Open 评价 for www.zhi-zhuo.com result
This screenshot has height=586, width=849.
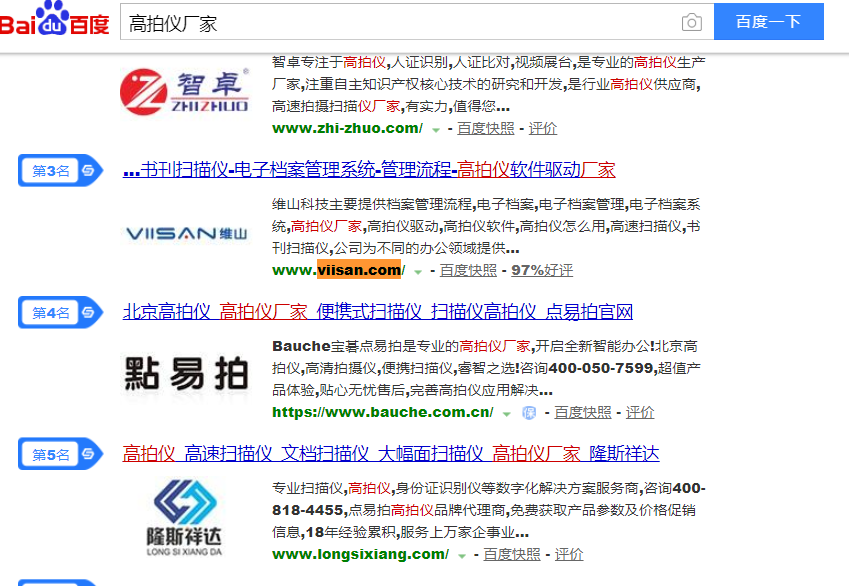point(543,128)
